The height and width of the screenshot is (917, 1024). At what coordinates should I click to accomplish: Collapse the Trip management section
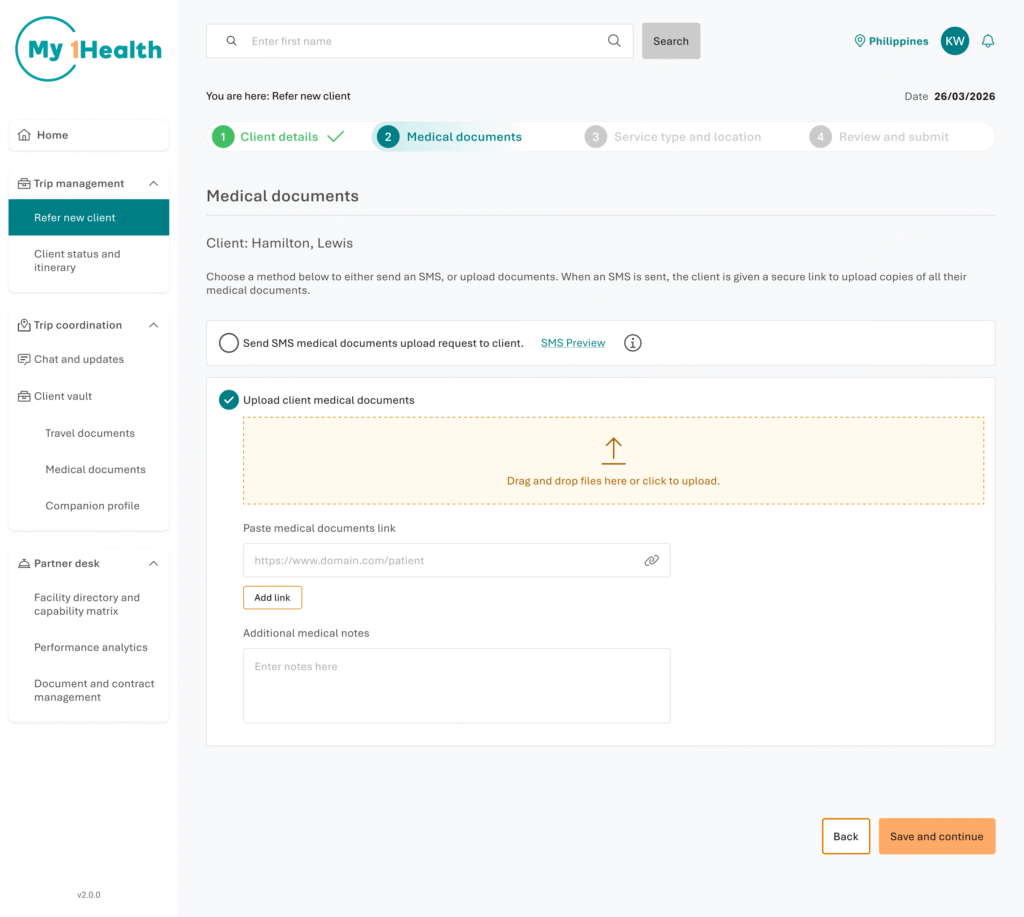(153, 184)
